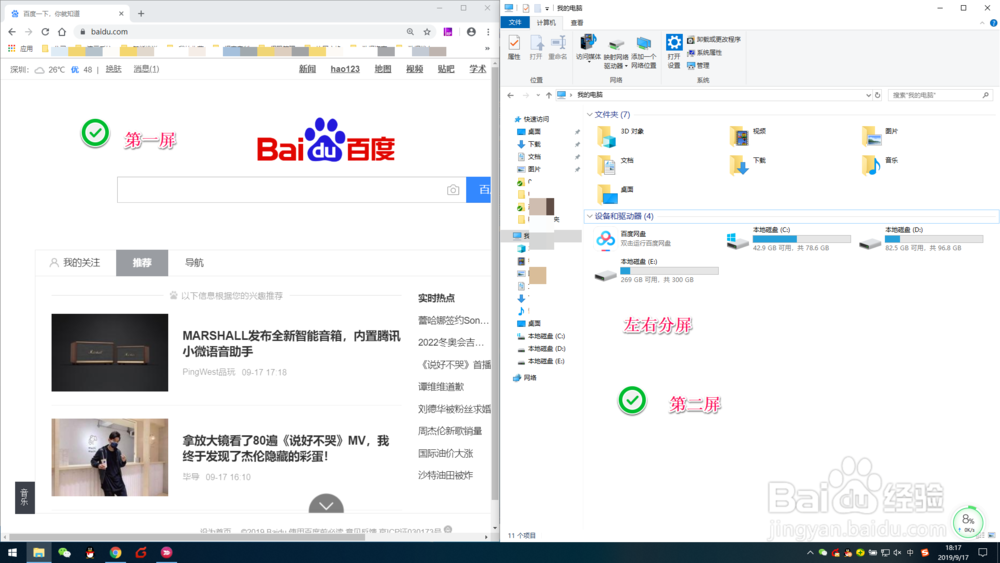The width and height of the screenshot is (1000, 563).
Task: Click the camera image-search icon in Baidu
Action: pyautogui.click(x=453, y=190)
